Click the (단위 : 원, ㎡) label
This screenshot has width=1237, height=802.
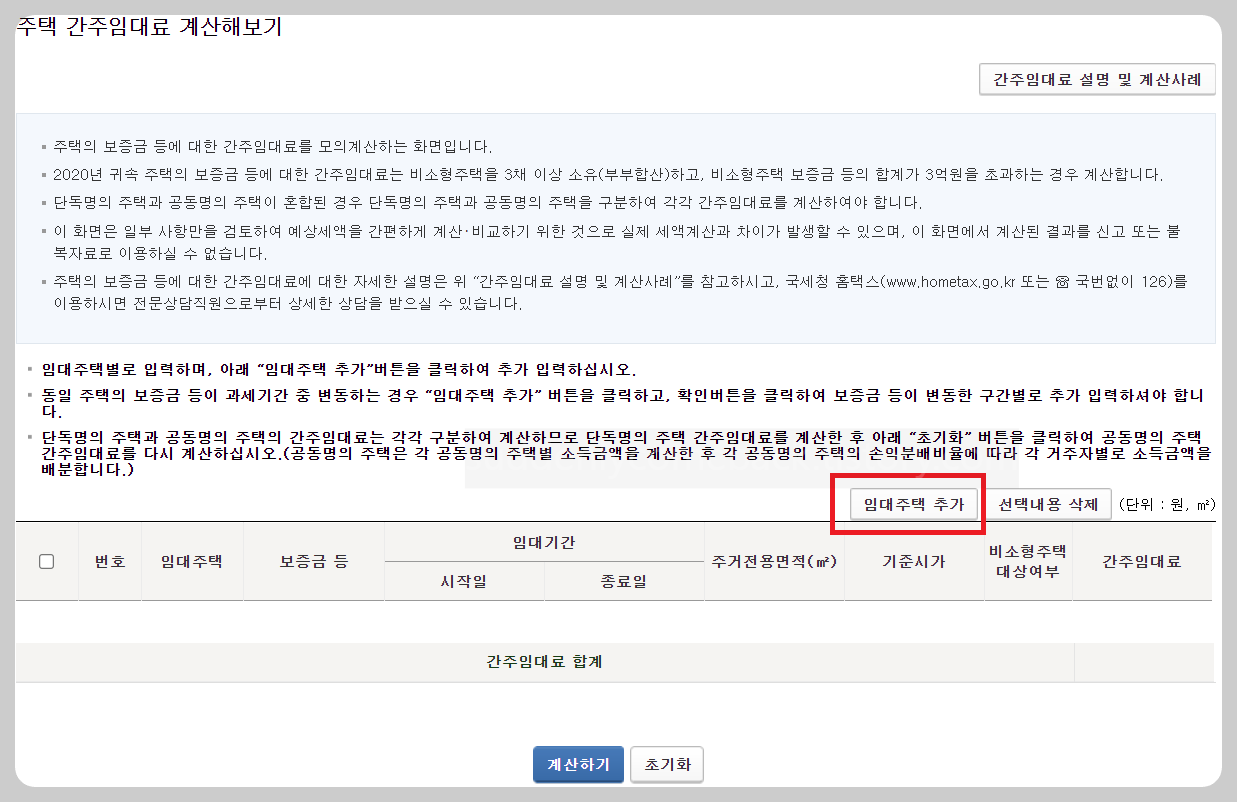coord(1169,504)
